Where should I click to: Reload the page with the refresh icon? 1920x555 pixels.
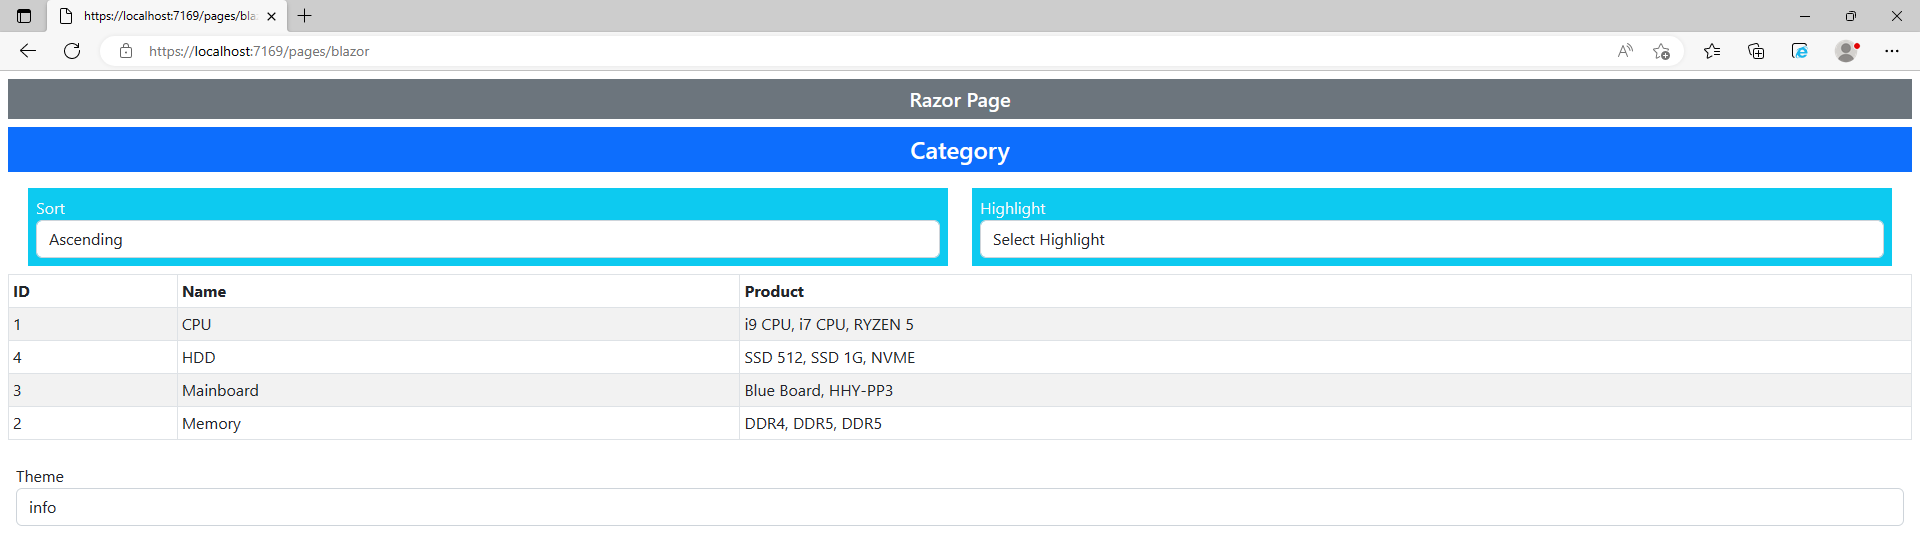[72, 51]
